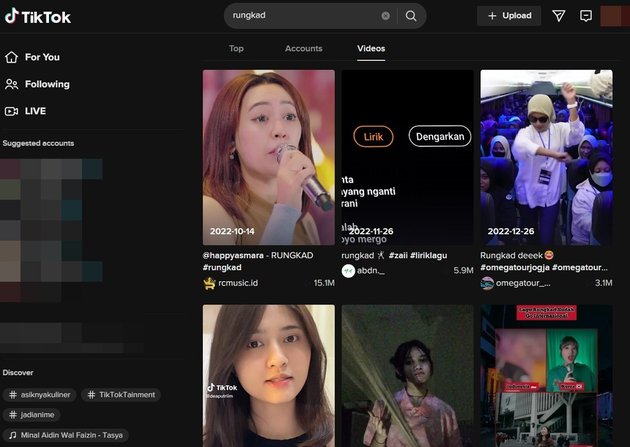Switch to the Accounts tab
The image size is (630, 447).
coord(303,48)
